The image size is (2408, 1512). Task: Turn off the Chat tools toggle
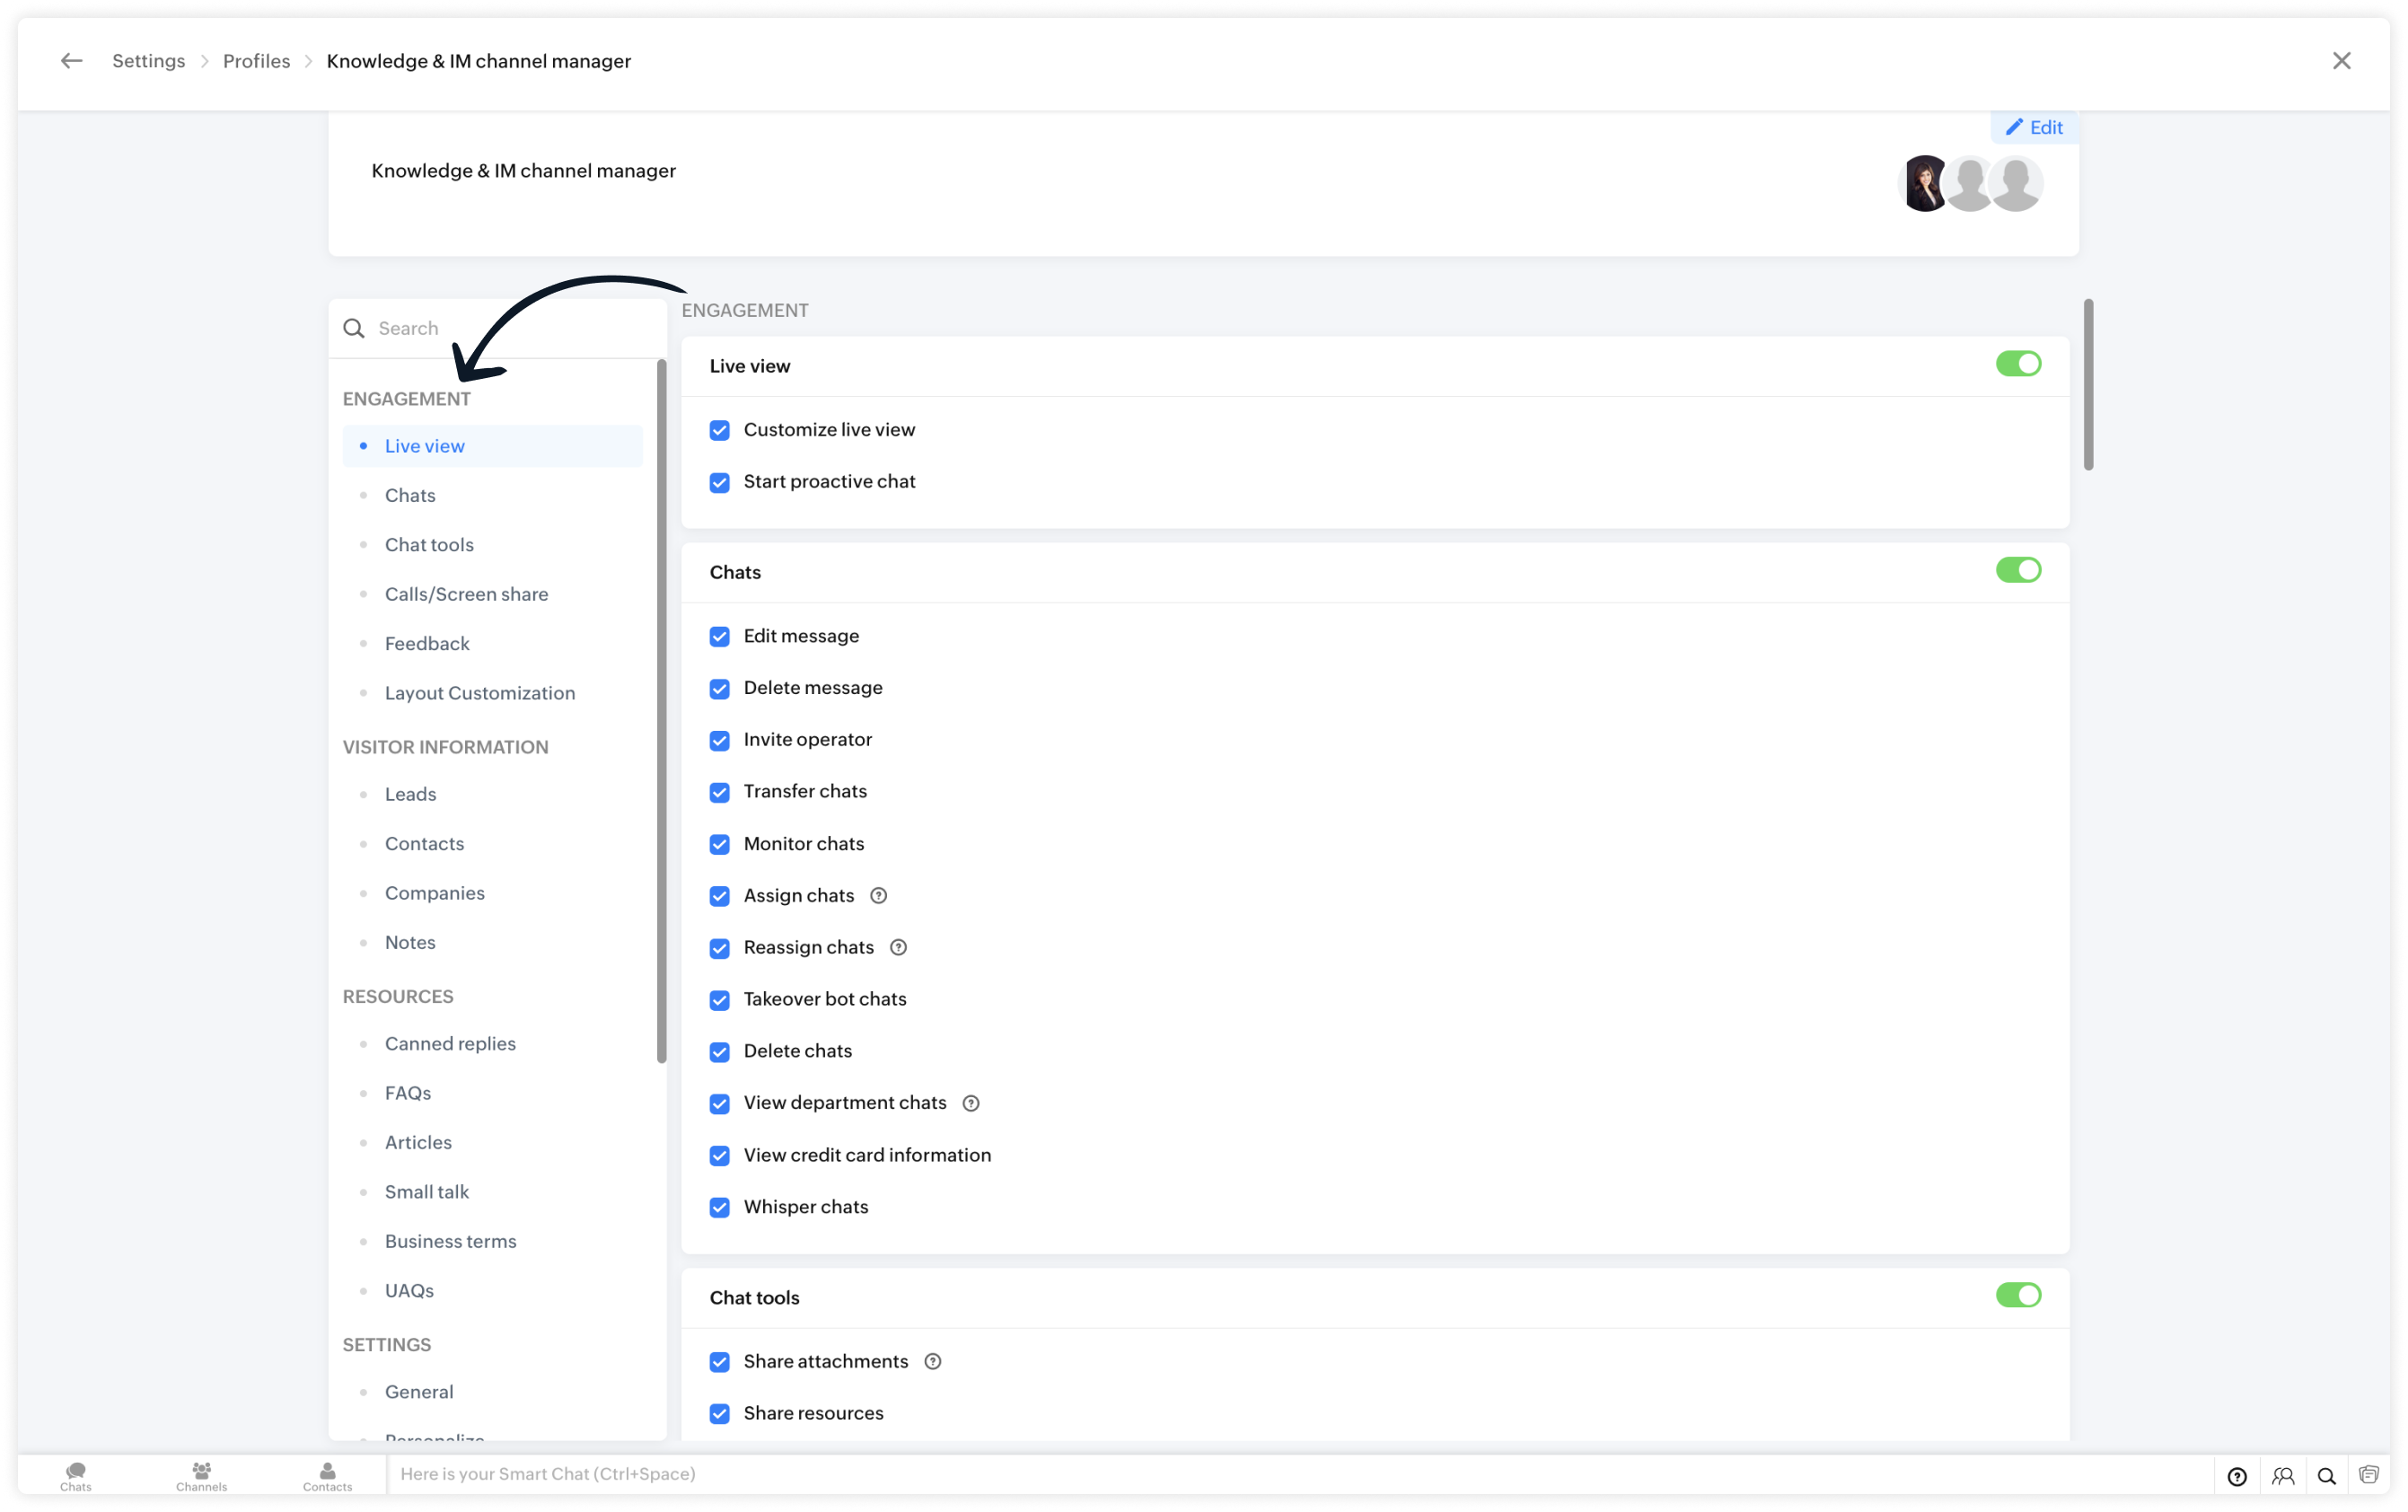click(x=2018, y=1295)
